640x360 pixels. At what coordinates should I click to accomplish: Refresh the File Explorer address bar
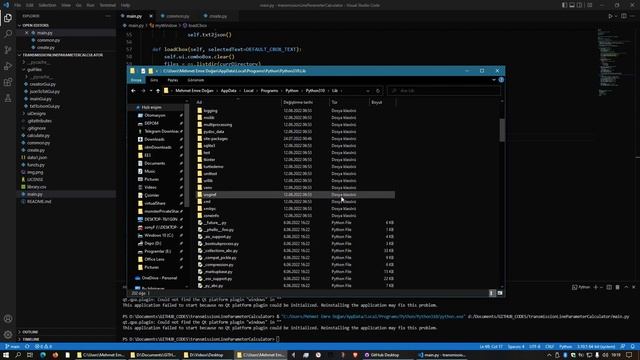(378, 91)
